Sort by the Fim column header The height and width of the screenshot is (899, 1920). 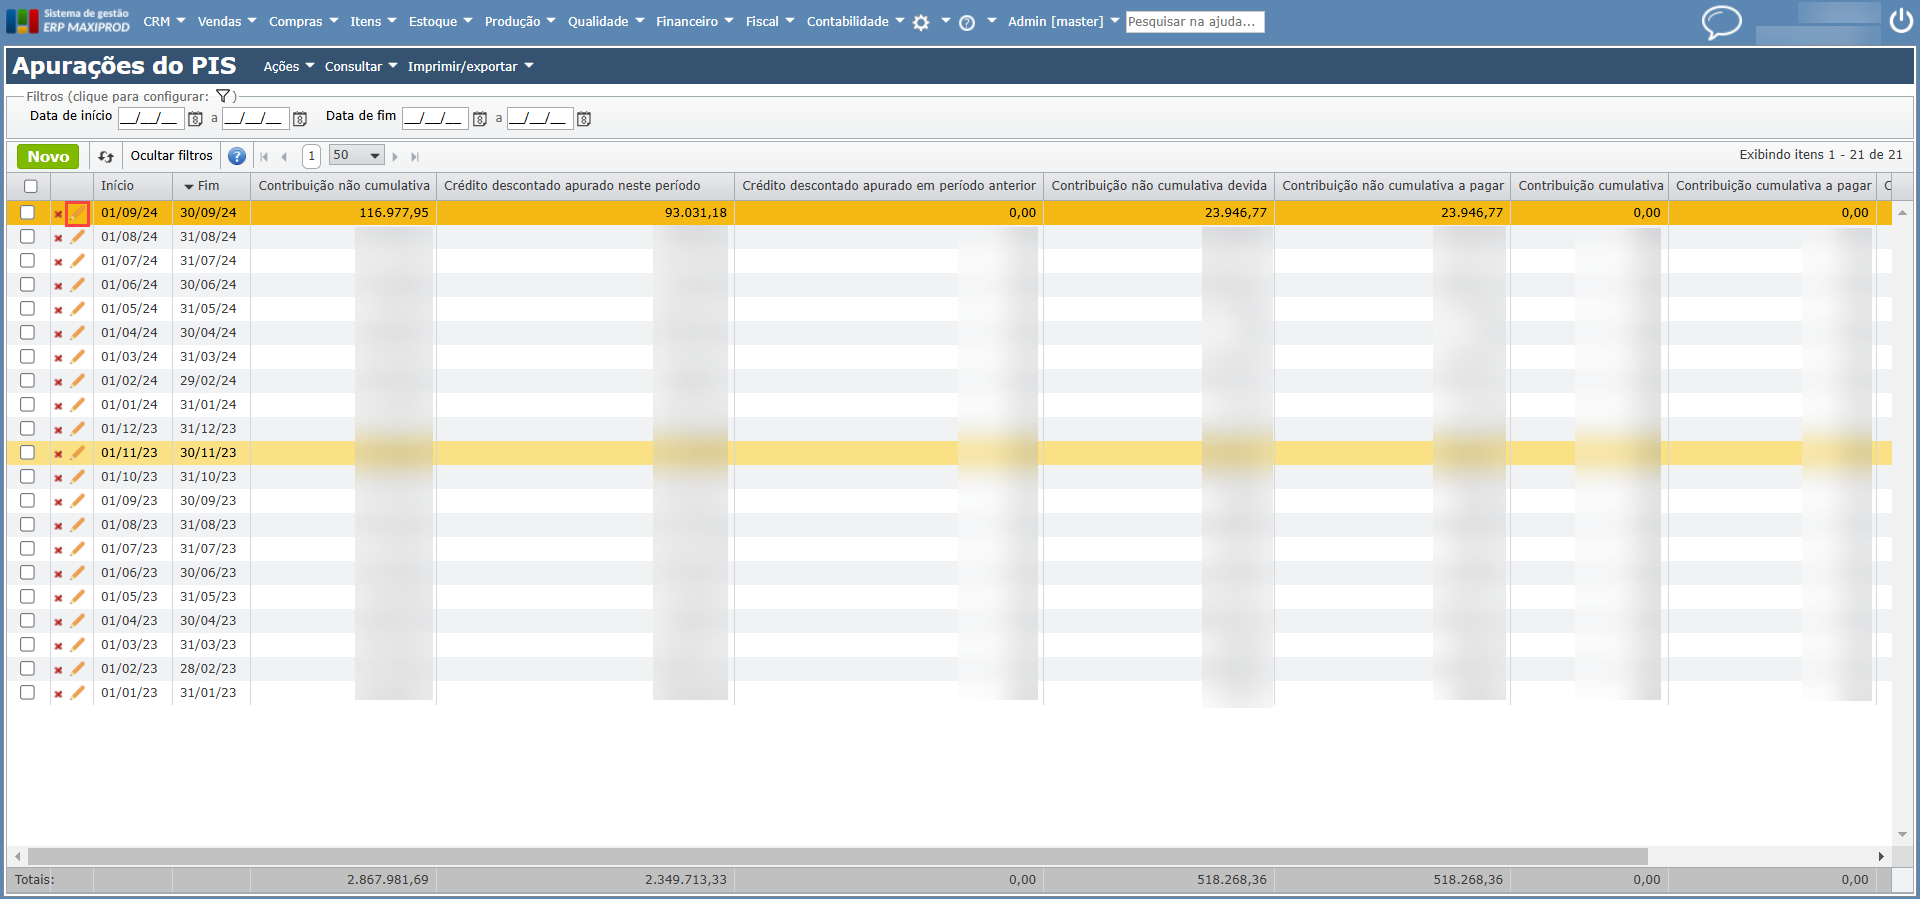209,186
